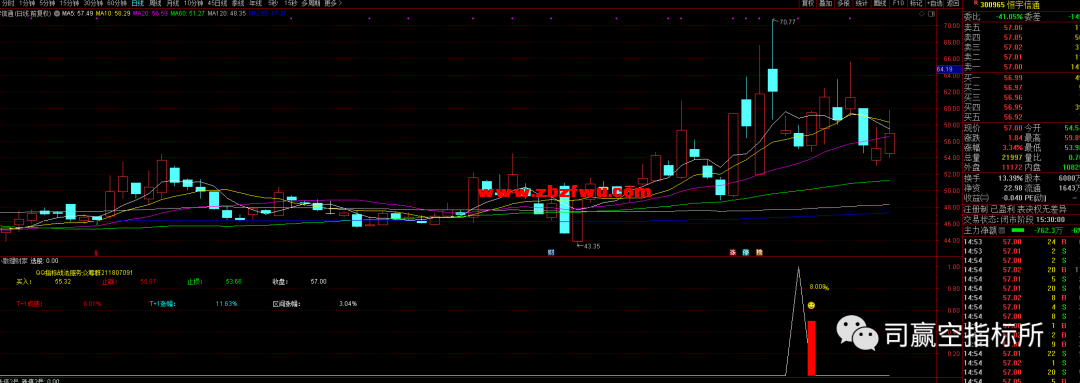
Task: Click the 返回 back button
Action: [x=953, y=3]
